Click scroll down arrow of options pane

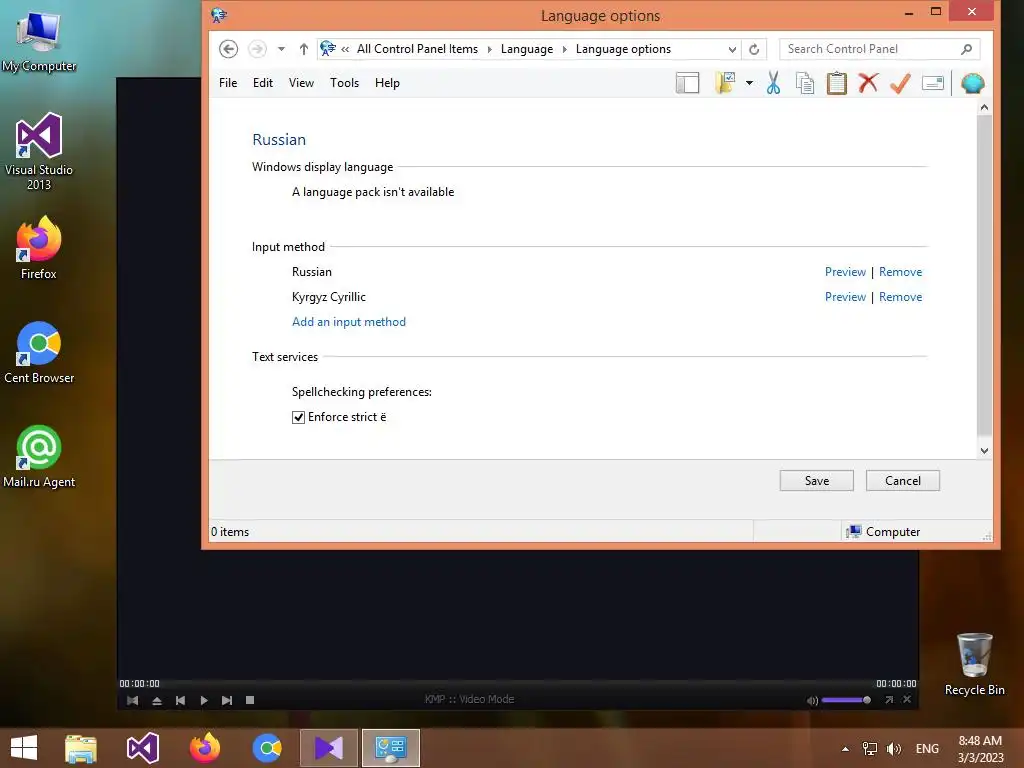984,451
